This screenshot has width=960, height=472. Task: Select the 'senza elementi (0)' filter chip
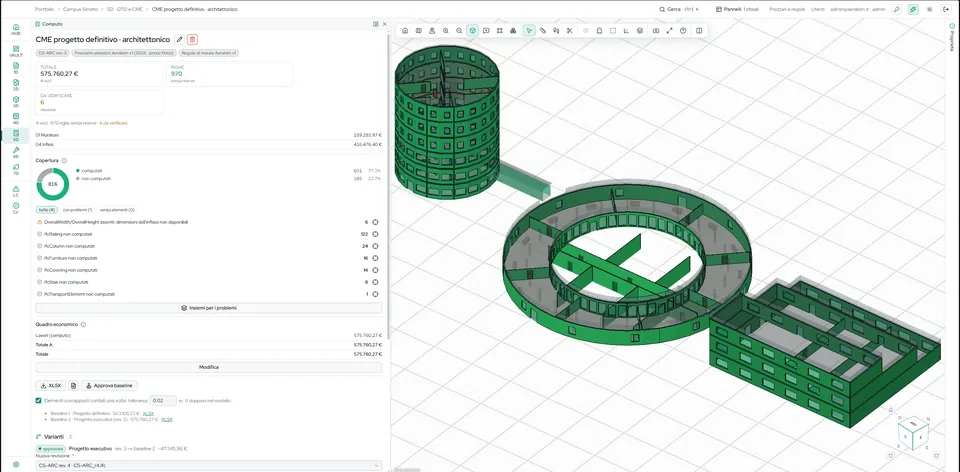click(118, 210)
